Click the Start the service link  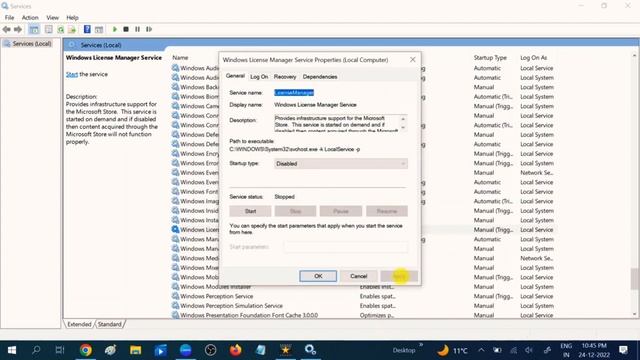(x=72, y=74)
